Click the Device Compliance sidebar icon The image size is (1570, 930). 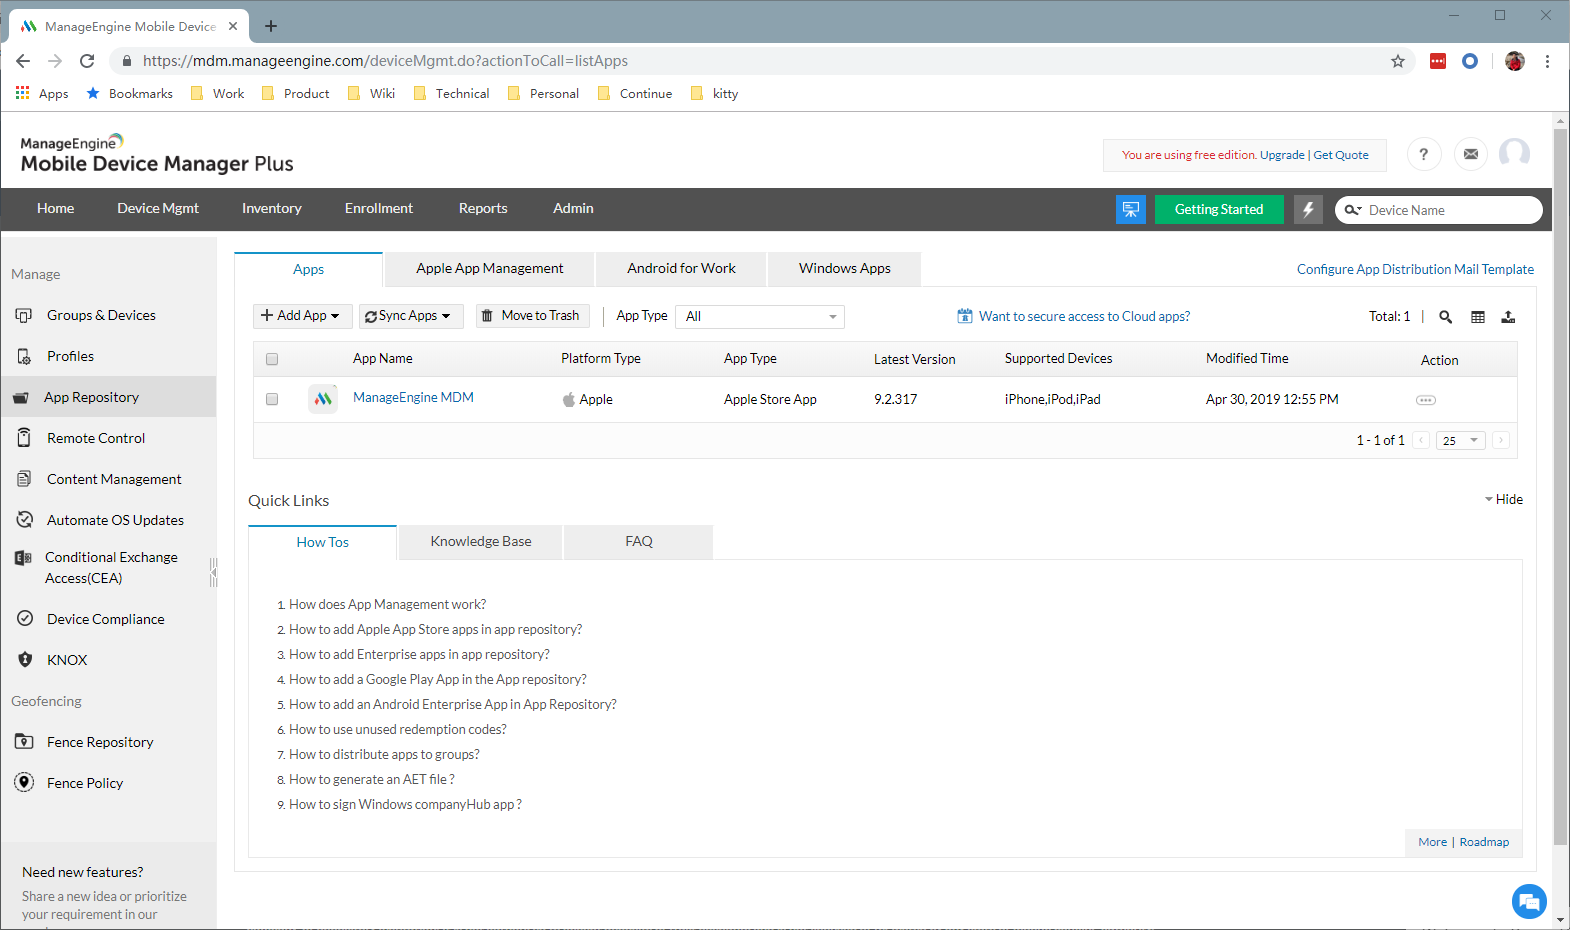coord(25,619)
